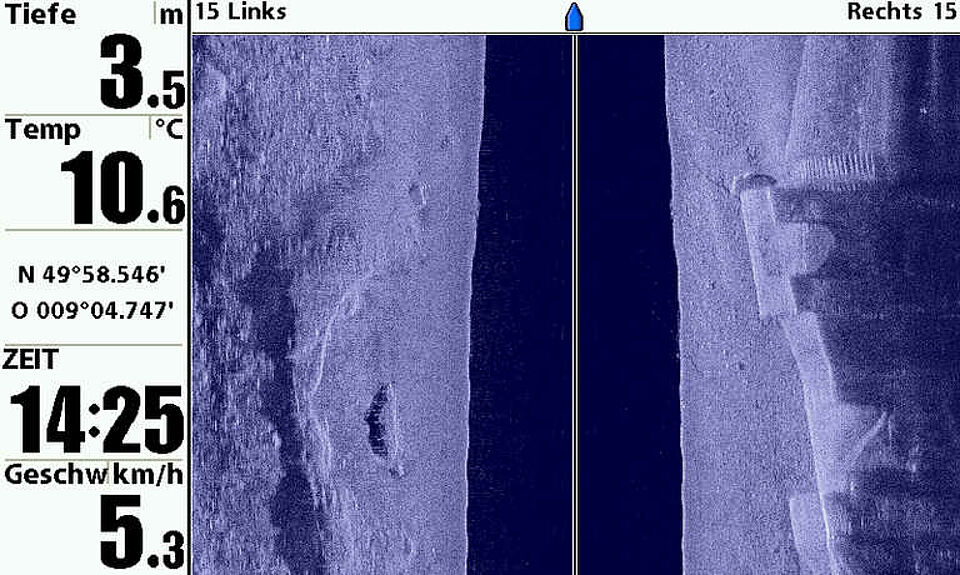Select the temperature value 10.6
The image size is (960, 575).
coord(123,188)
